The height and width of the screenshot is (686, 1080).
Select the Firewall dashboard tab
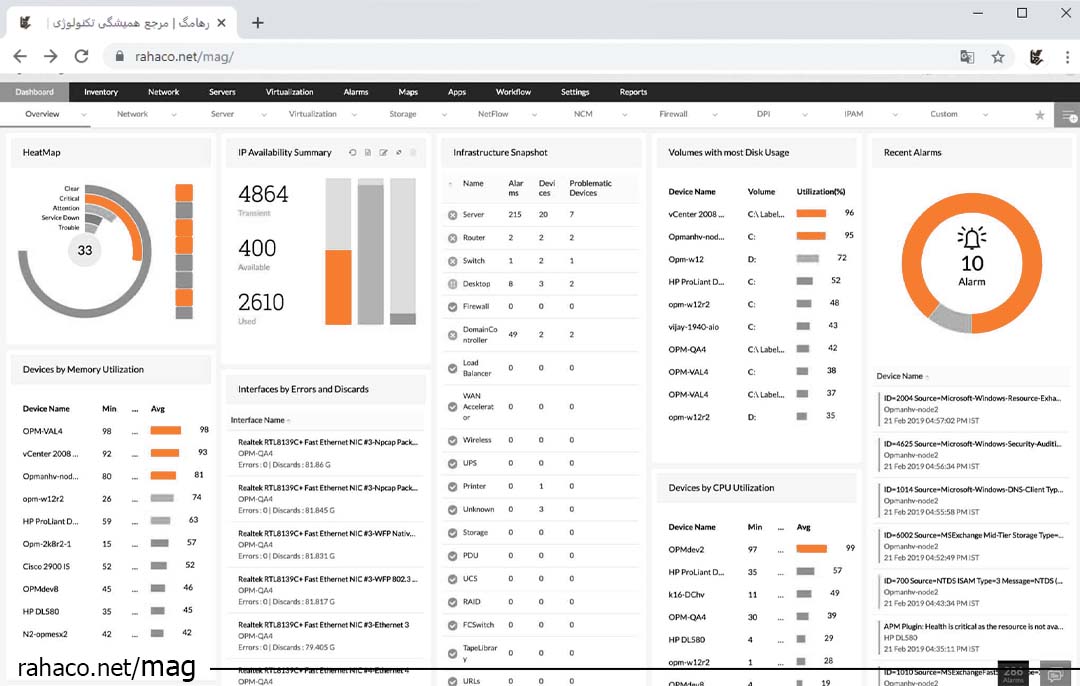pos(673,114)
